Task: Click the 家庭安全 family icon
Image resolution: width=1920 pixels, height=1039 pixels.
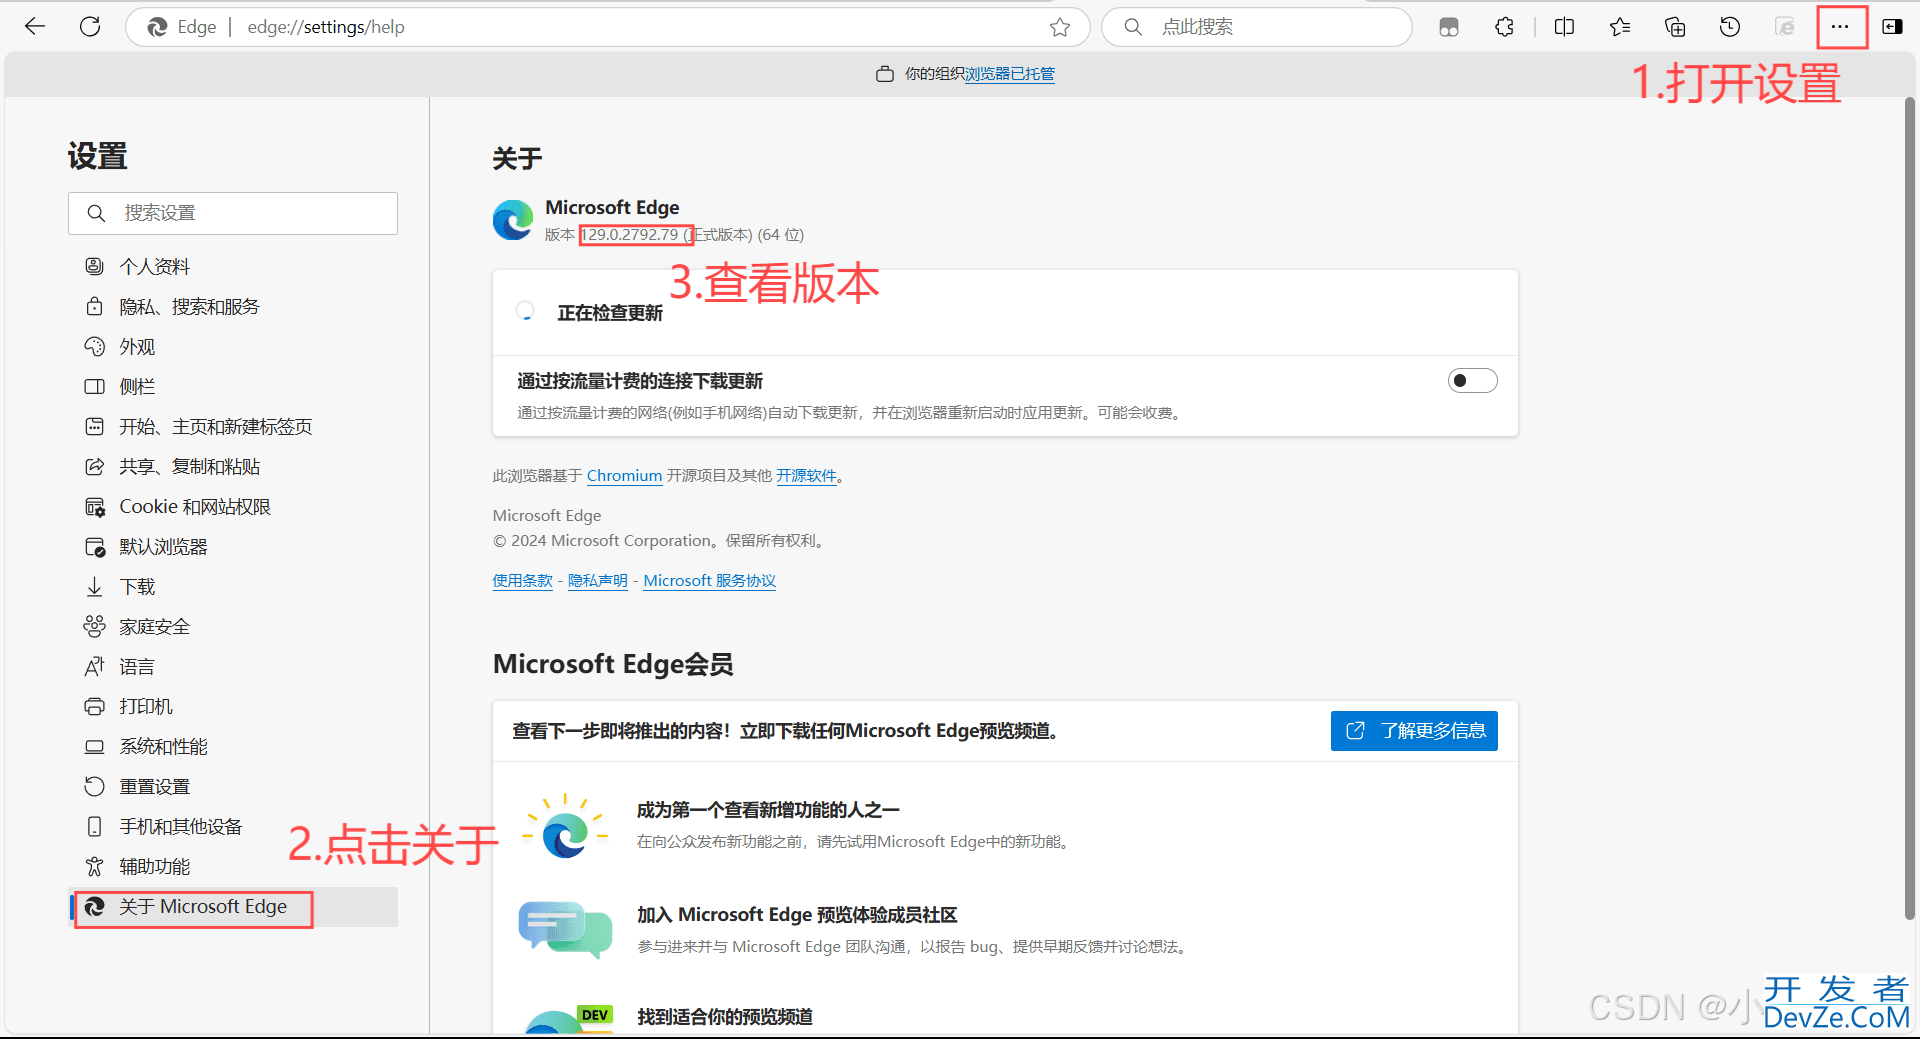Action: point(95,627)
